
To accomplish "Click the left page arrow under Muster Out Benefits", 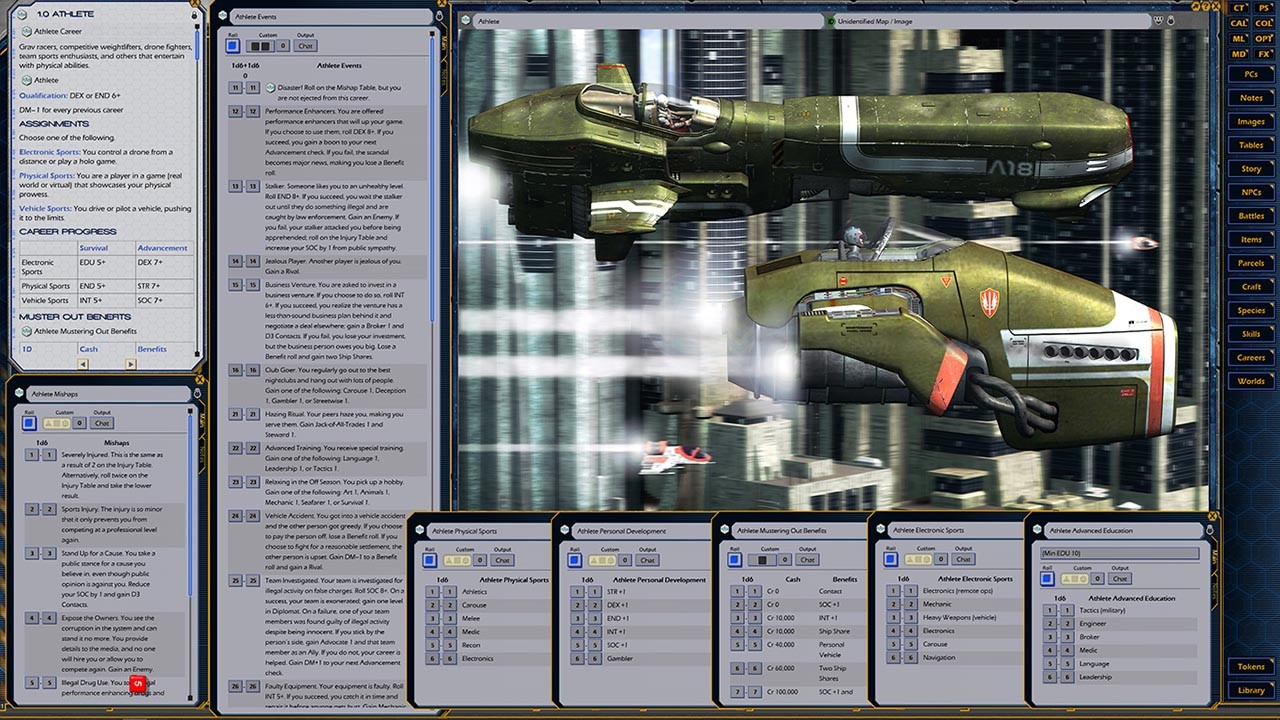I will coord(82,364).
